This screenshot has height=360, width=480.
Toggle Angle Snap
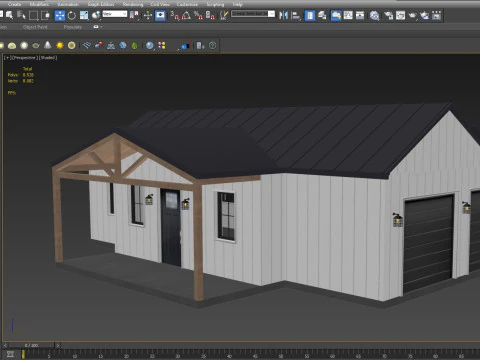(x=186, y=15)
